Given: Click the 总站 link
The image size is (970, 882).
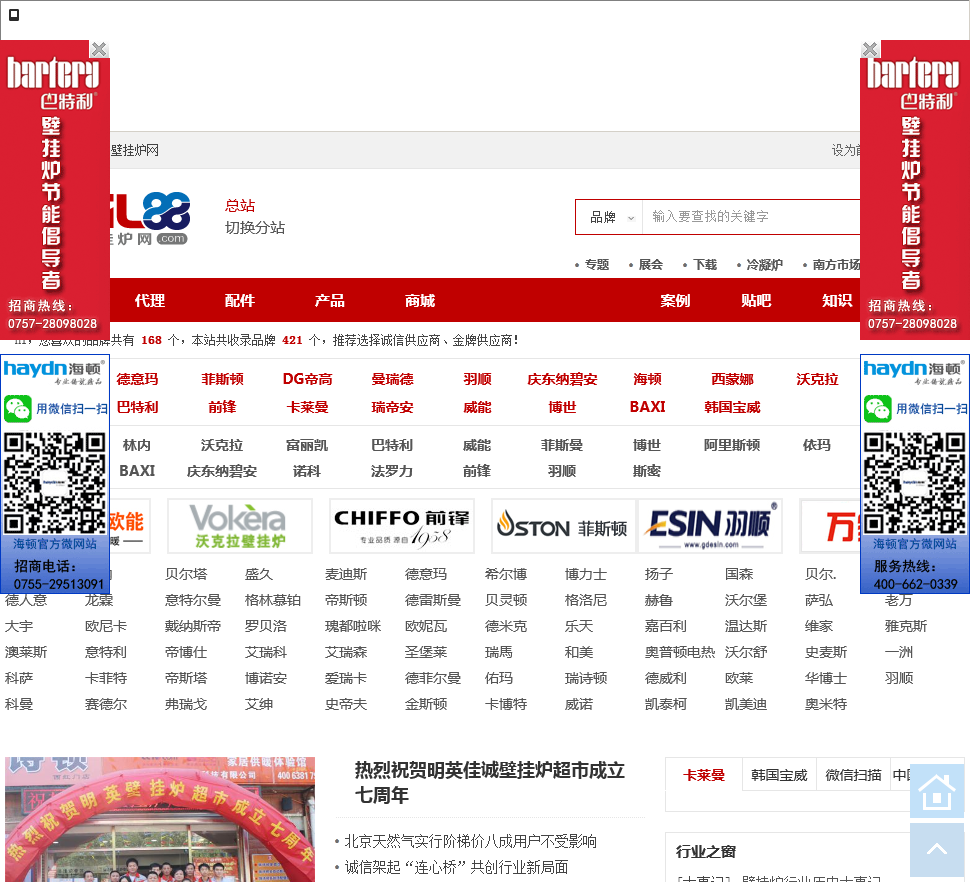Looking at the screenshot, I should pyautogui.click(x=240, y=206).
